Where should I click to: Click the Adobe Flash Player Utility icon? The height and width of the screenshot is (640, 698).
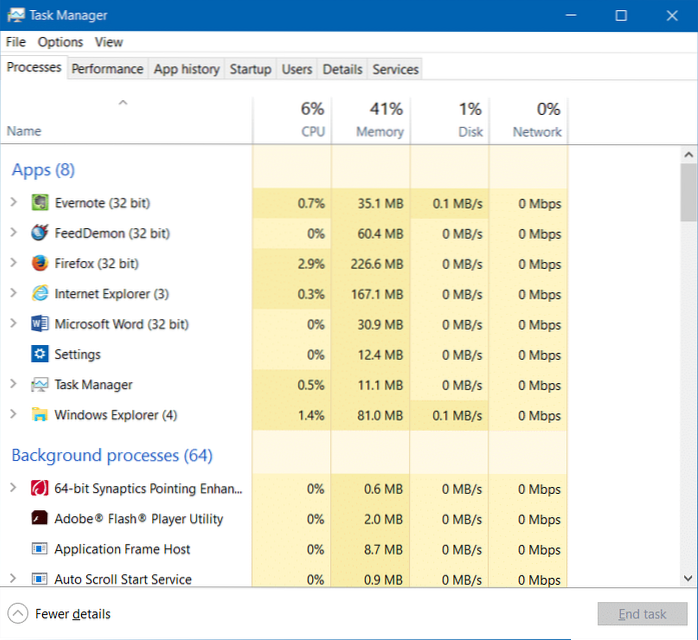[40, 519]
